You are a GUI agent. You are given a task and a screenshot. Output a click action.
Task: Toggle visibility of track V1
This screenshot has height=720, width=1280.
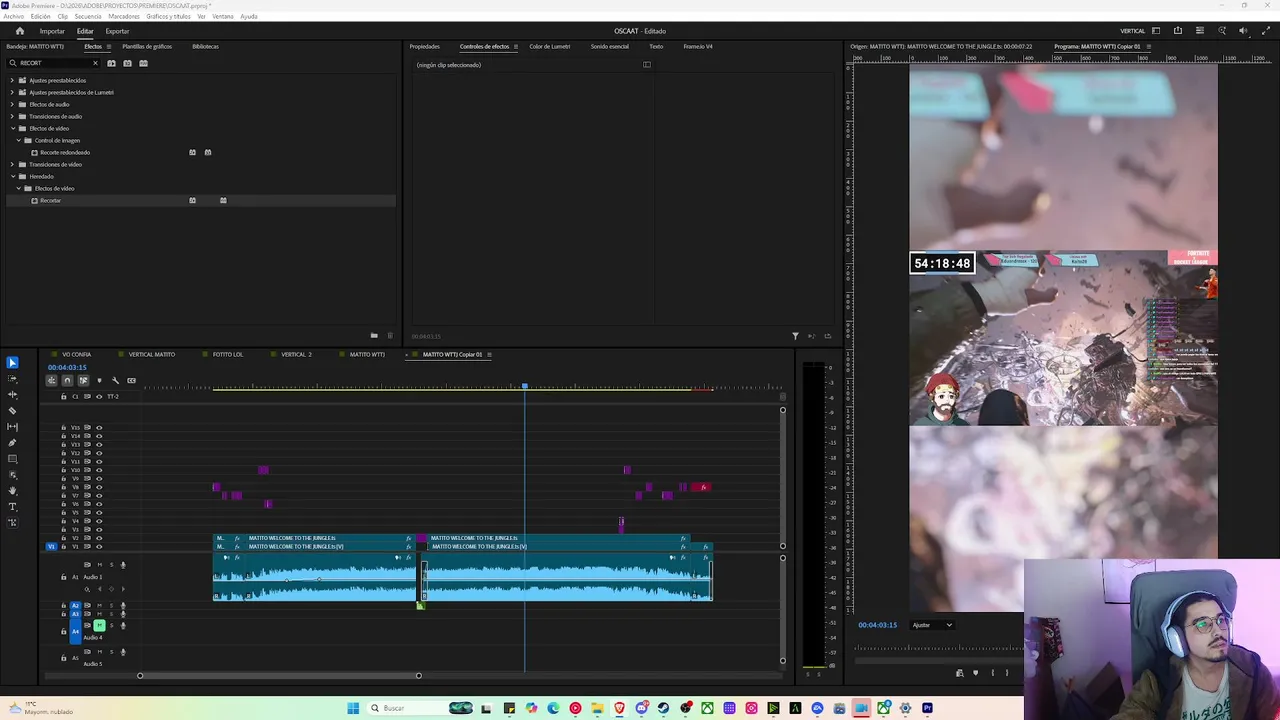[98, 547]
